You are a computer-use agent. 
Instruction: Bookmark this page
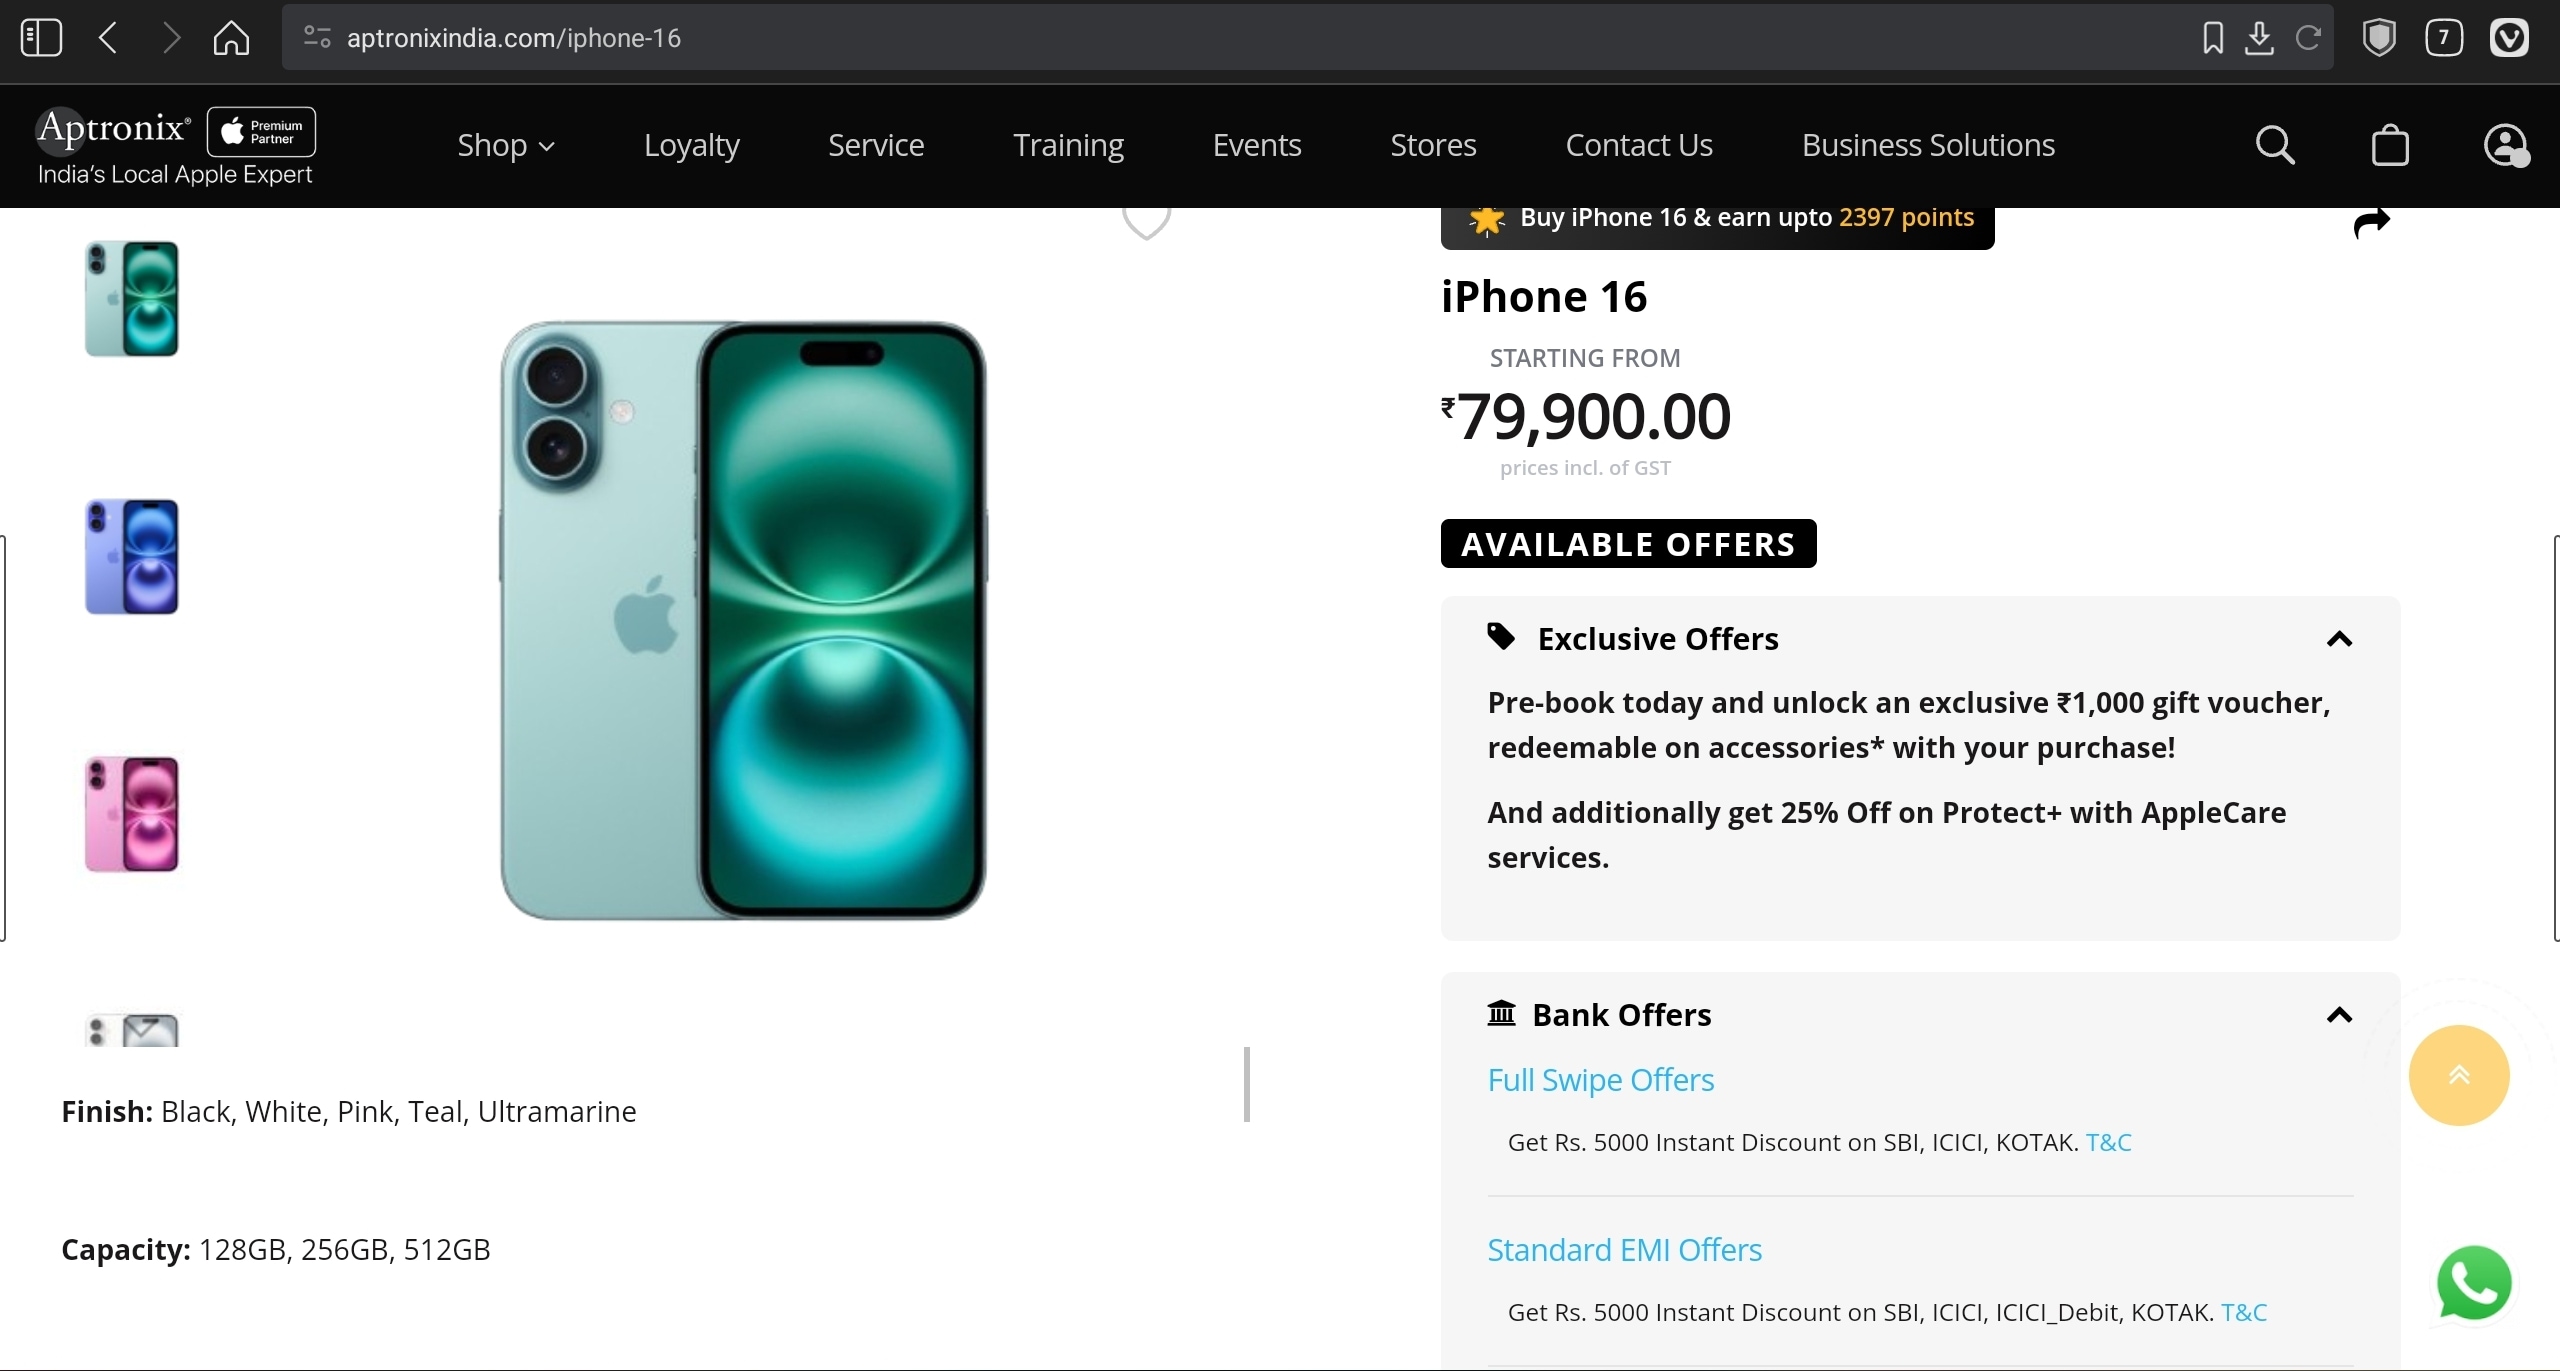pyautogui.click(x=2212, y=37)
